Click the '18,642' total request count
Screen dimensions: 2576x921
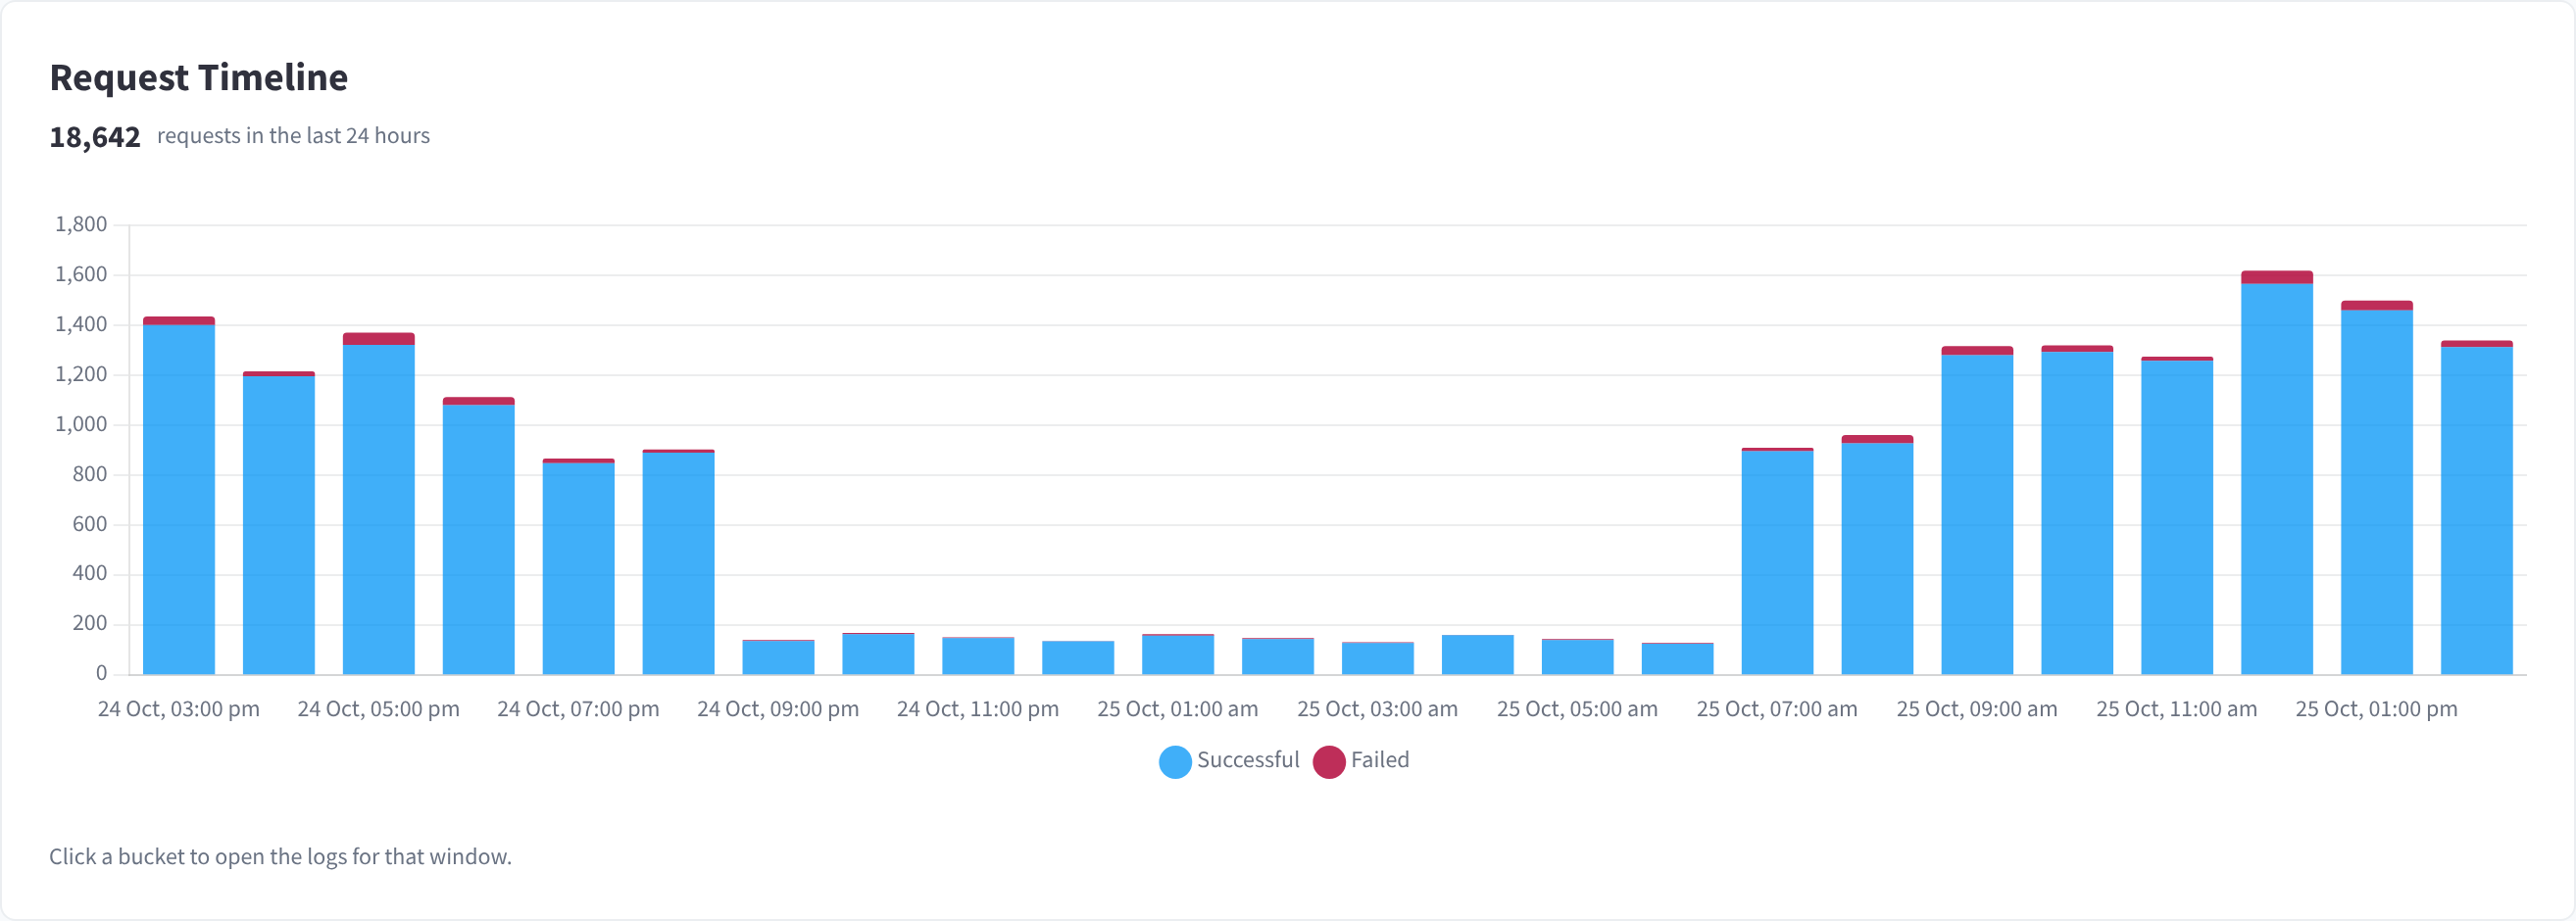(95, 137)
